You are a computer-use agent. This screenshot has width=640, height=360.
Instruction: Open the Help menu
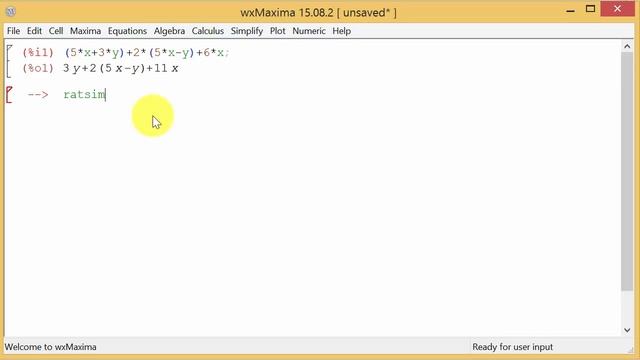coord(342,31)
